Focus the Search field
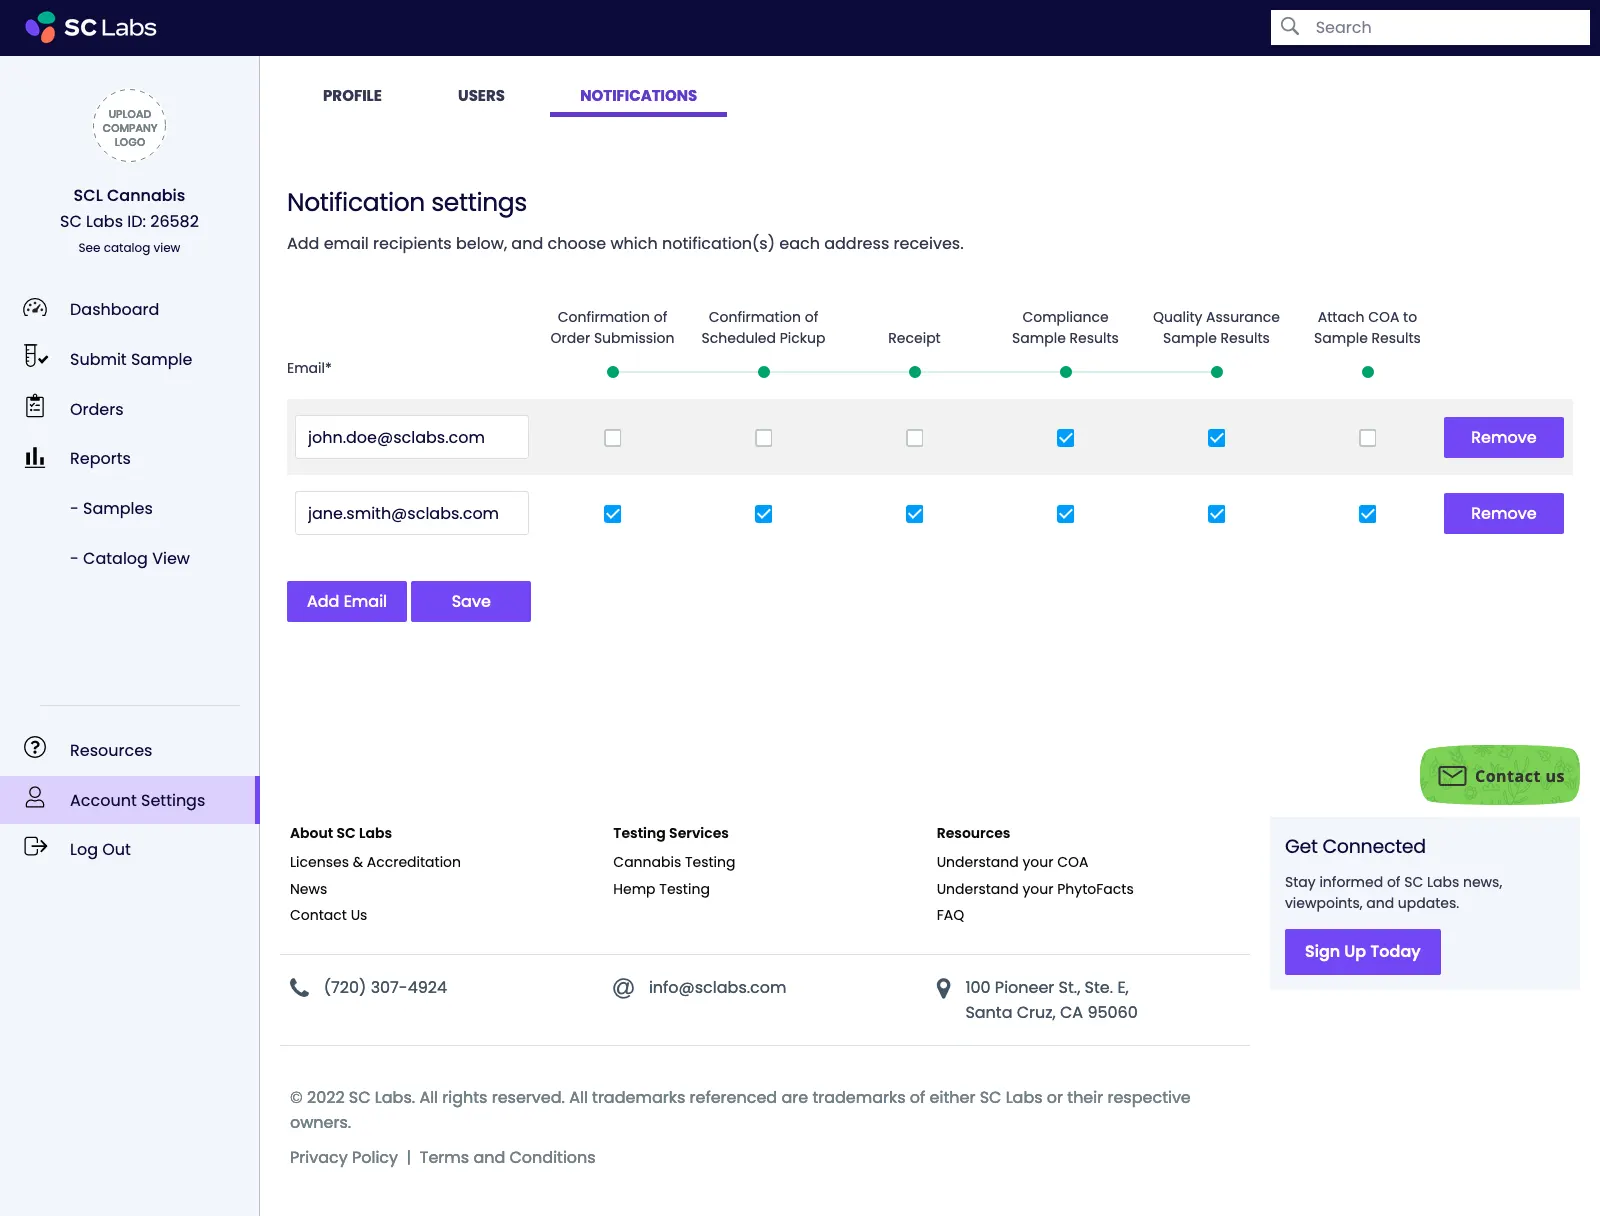1600x1216 pixels. pos(1430,27)
